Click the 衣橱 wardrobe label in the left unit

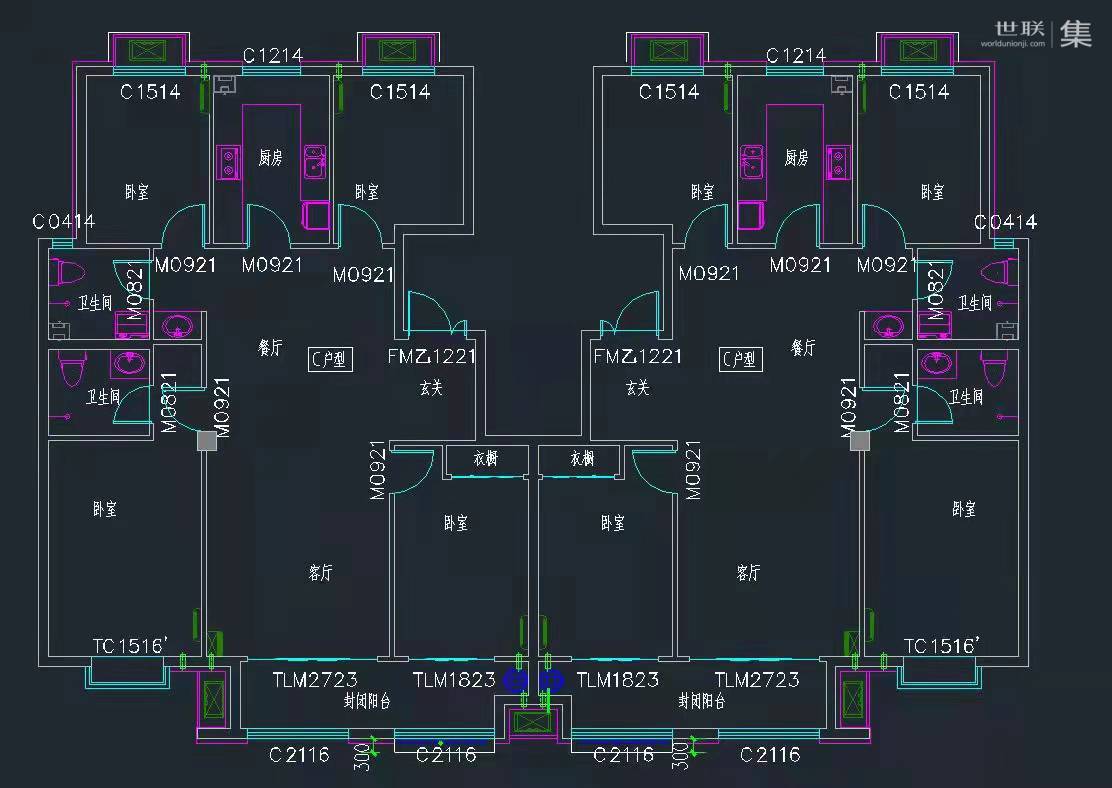(x=485, y=459)
